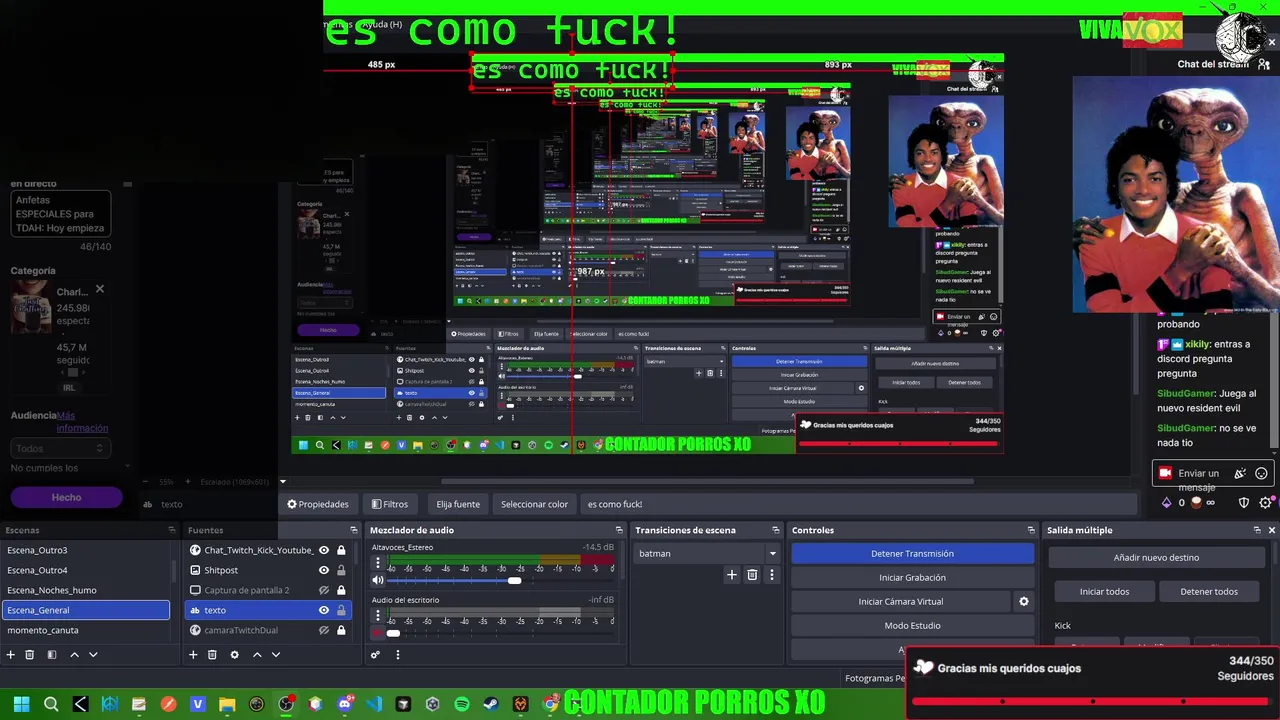Open Visual Studio Code from the taskbar

pyautogui.click(x=374, y=704)
